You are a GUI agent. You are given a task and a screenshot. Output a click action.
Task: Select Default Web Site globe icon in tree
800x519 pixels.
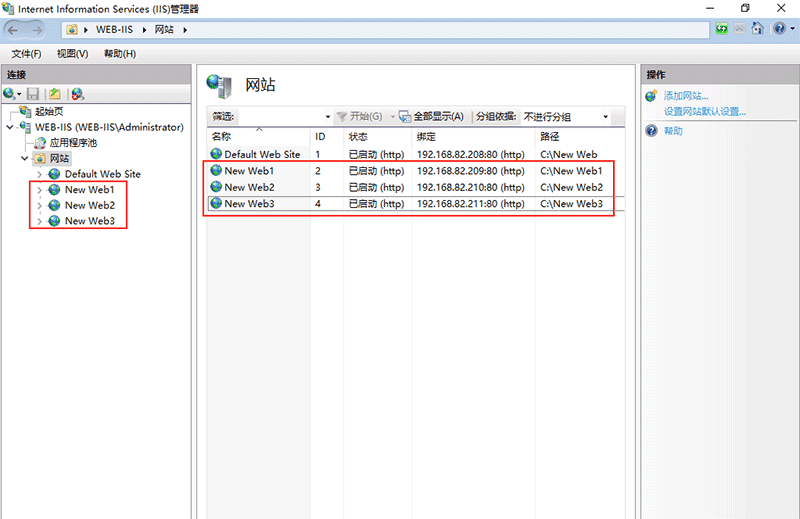54,174
